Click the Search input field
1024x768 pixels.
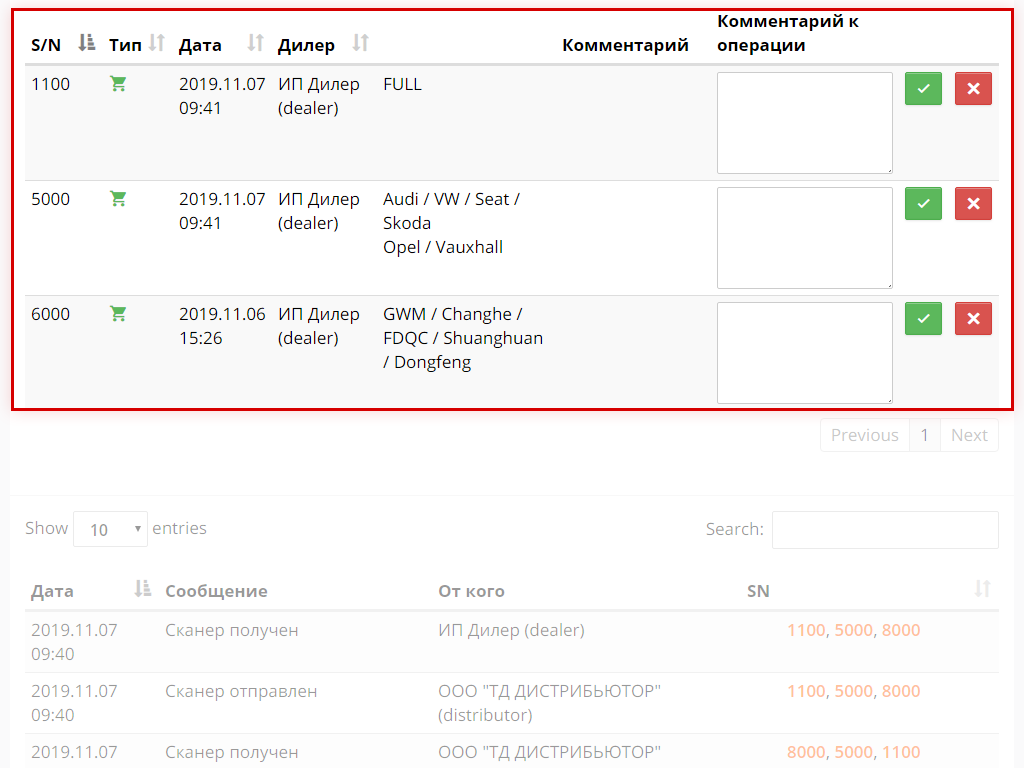pyautogui.click(x=884, y=530)
